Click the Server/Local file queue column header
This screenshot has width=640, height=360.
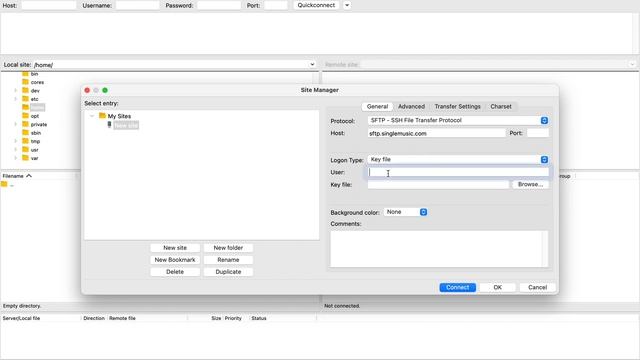pyautogui.click(x=21, y=318)
